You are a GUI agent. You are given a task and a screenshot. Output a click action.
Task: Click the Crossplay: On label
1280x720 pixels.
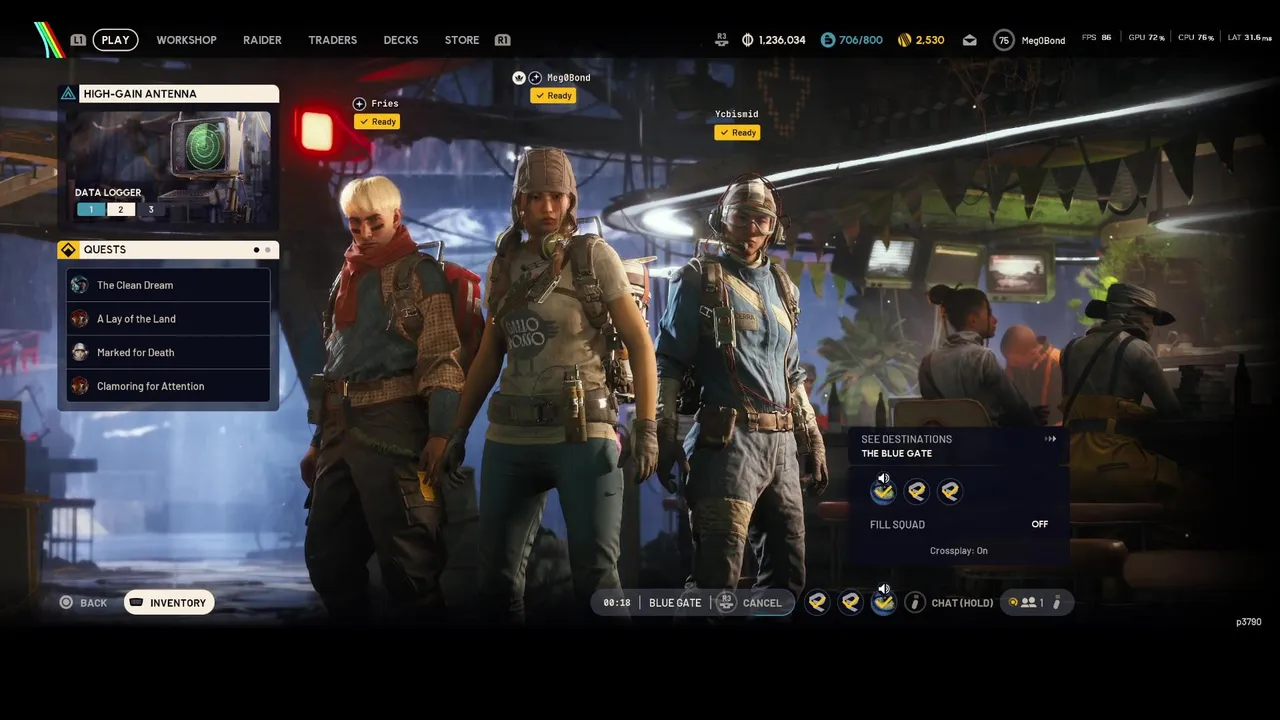pos(959,551)
